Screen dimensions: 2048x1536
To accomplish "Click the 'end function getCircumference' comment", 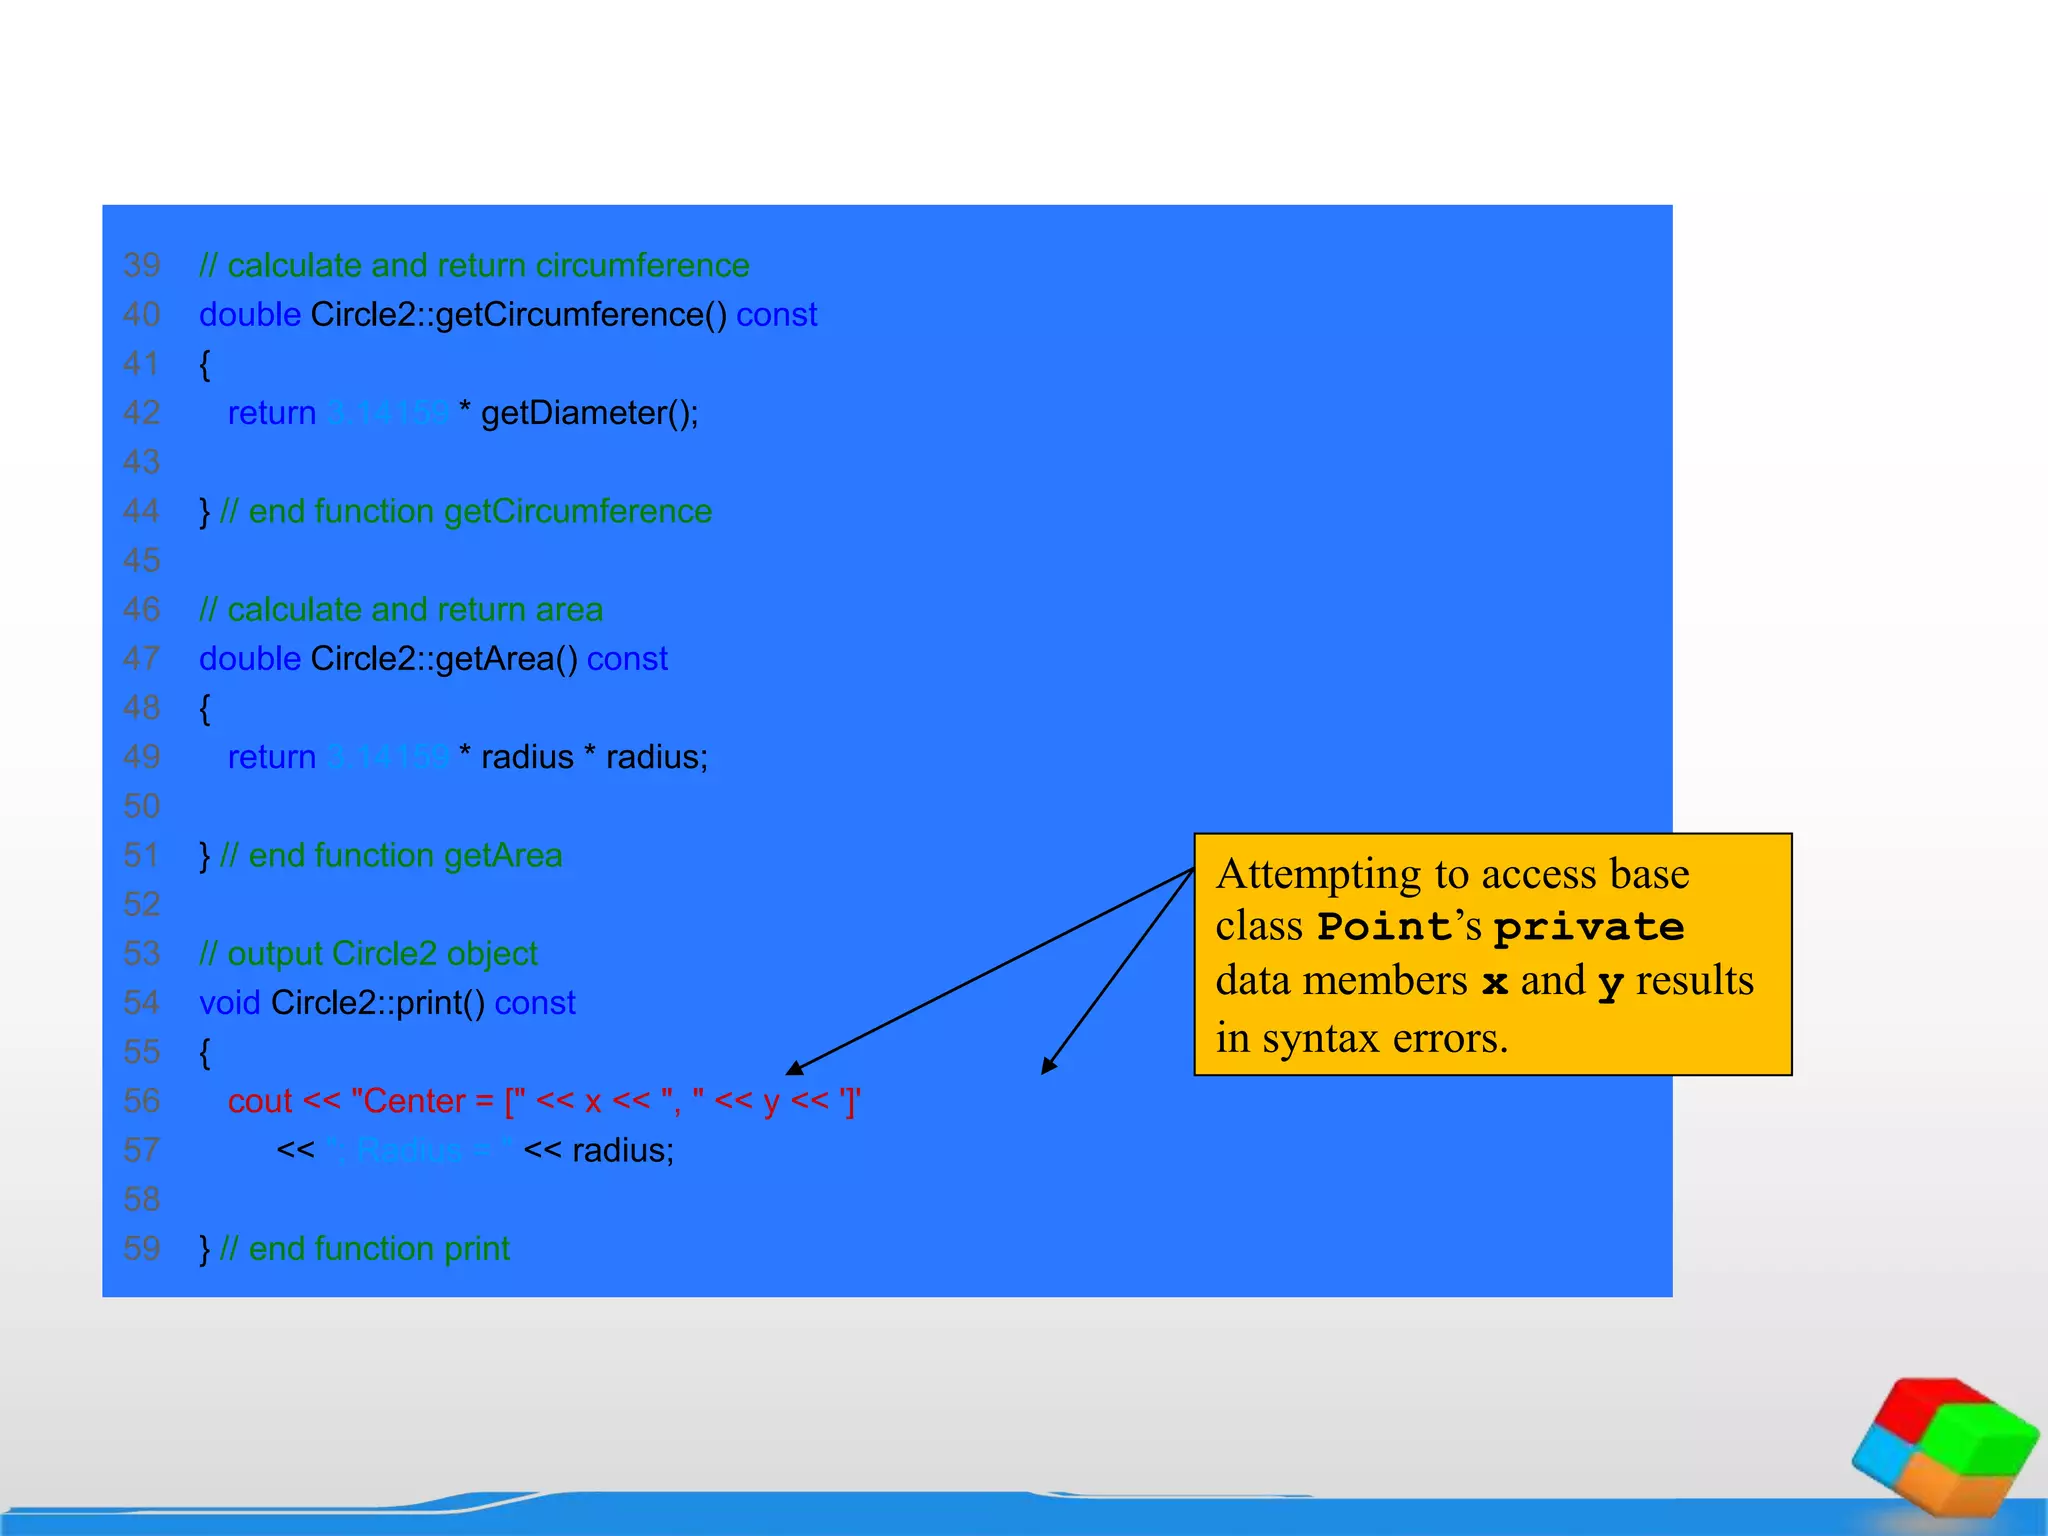I will click(466, 512).
